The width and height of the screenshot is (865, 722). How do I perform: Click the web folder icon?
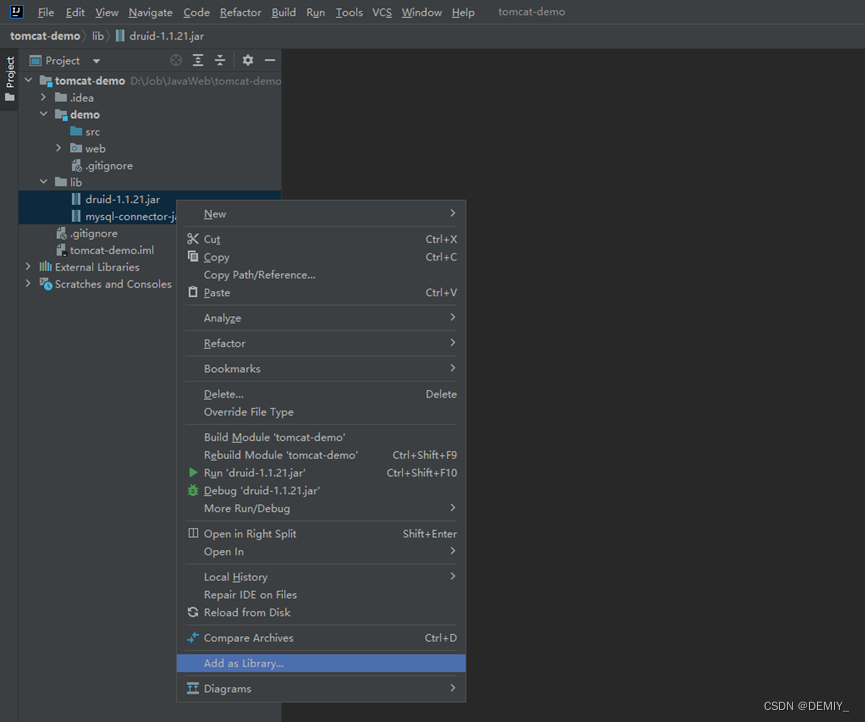(76, 148)
